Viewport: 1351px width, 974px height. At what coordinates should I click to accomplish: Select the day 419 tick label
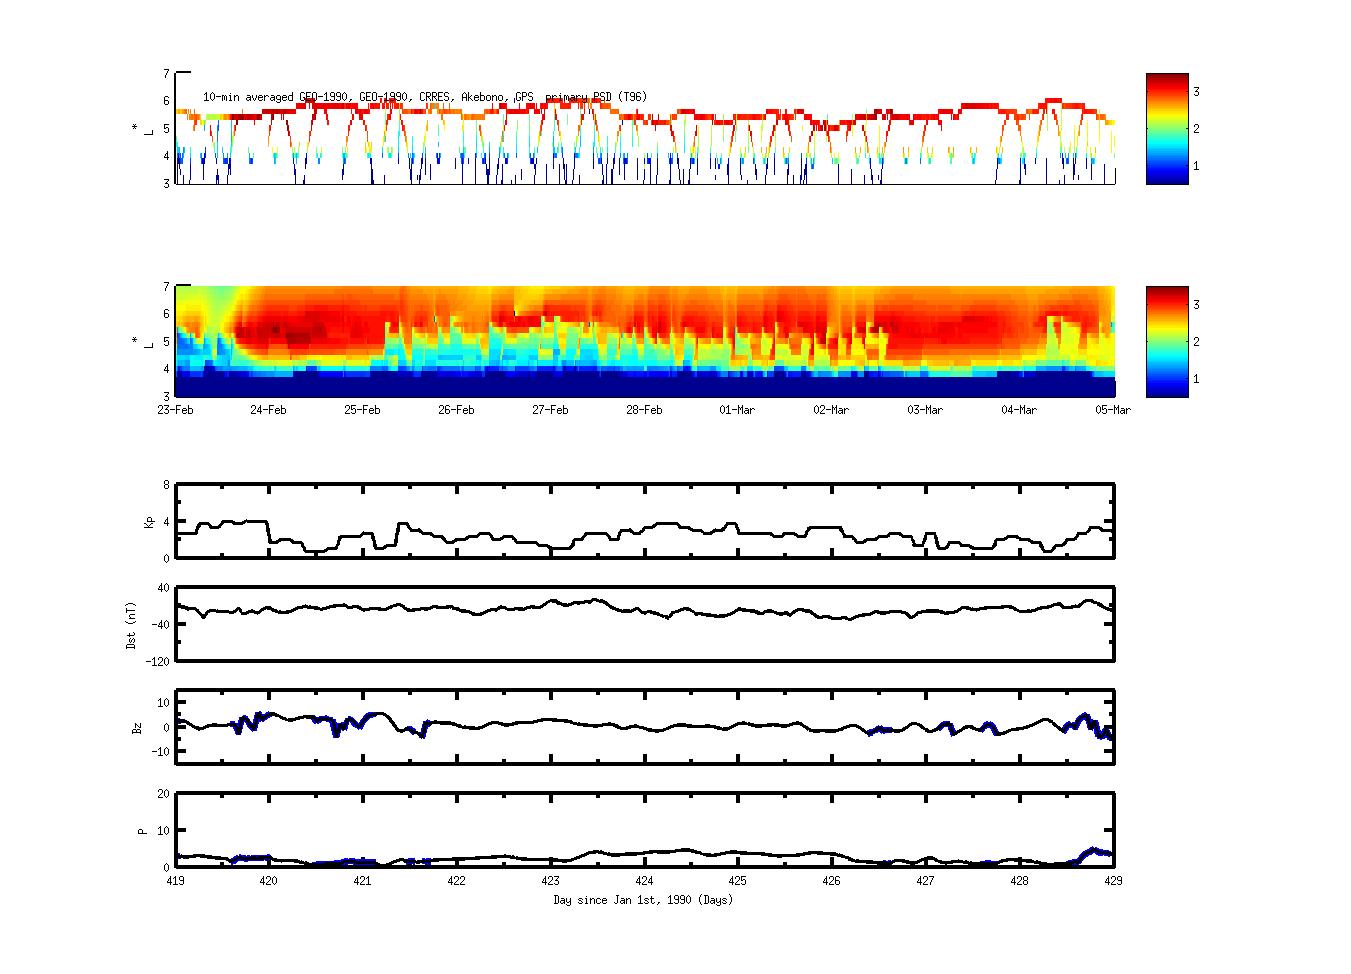point(175,881)
